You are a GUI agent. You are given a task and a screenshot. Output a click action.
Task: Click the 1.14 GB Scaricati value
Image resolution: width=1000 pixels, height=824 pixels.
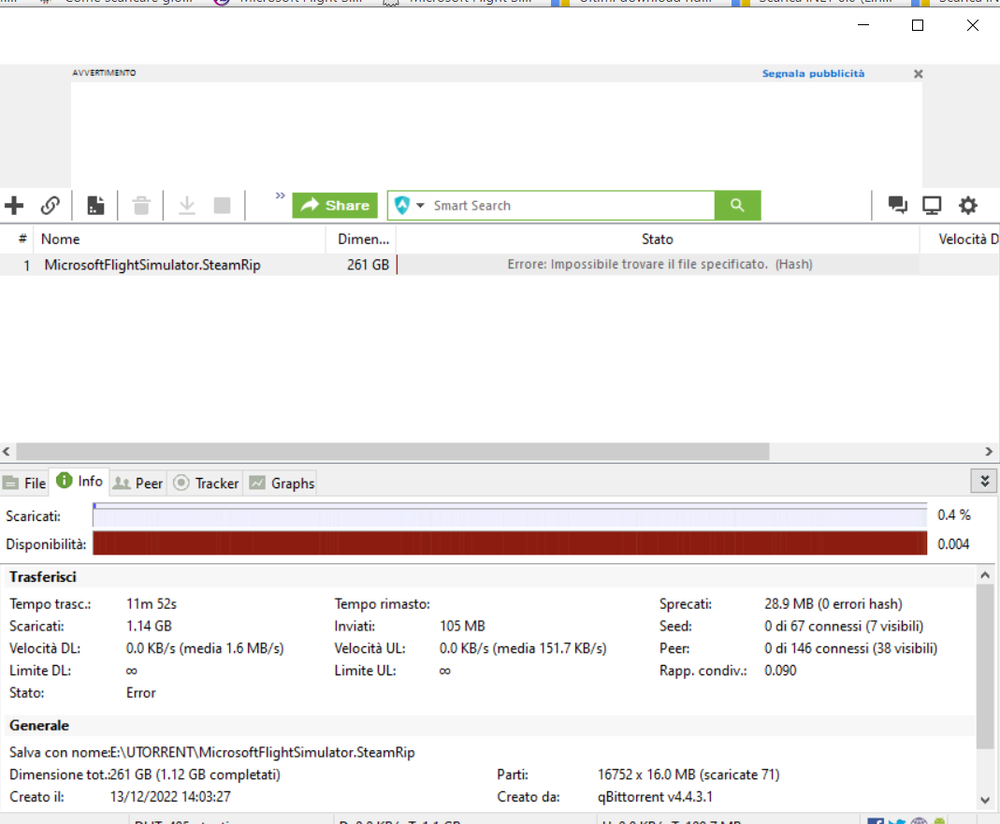[x=149, y=626]
